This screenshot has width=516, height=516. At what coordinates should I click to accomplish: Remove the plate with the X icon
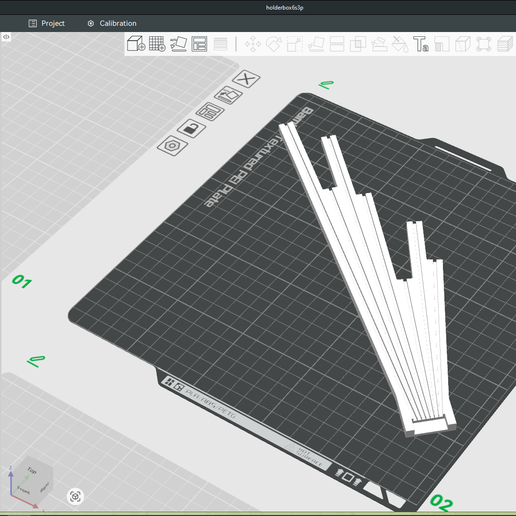coord(246,79)
